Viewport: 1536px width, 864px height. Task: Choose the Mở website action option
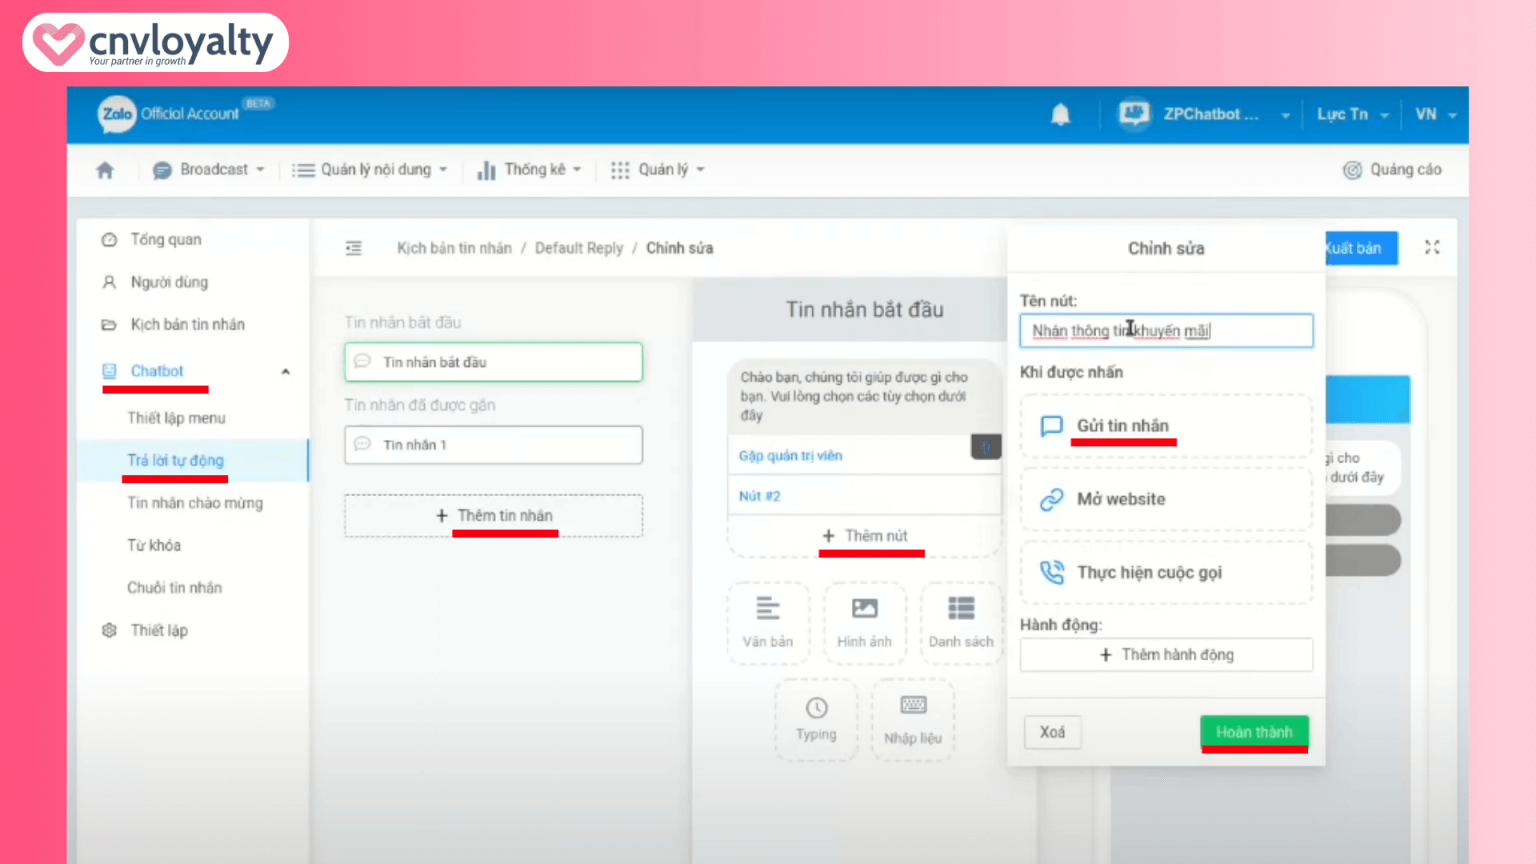click(x=1165, y=499)
